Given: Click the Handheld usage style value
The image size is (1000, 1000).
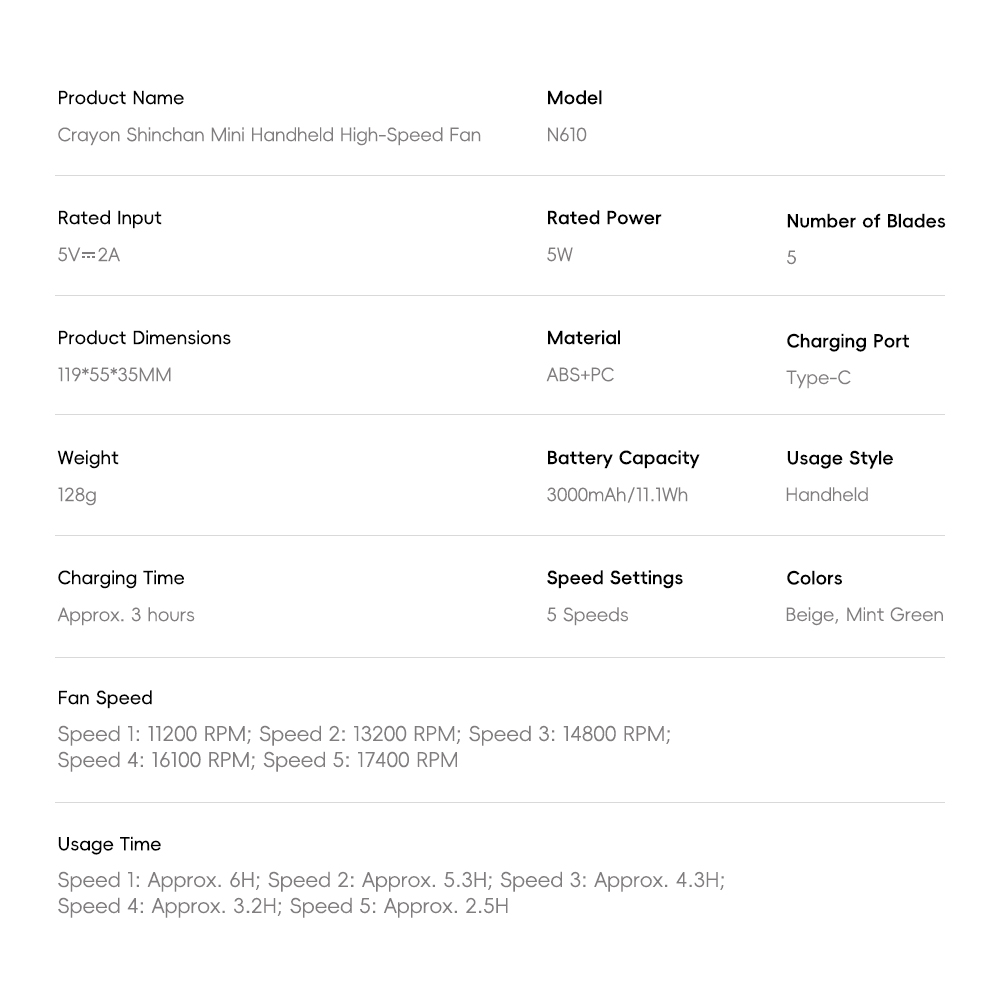Looking at the screenshot, I should coord(826,495).
